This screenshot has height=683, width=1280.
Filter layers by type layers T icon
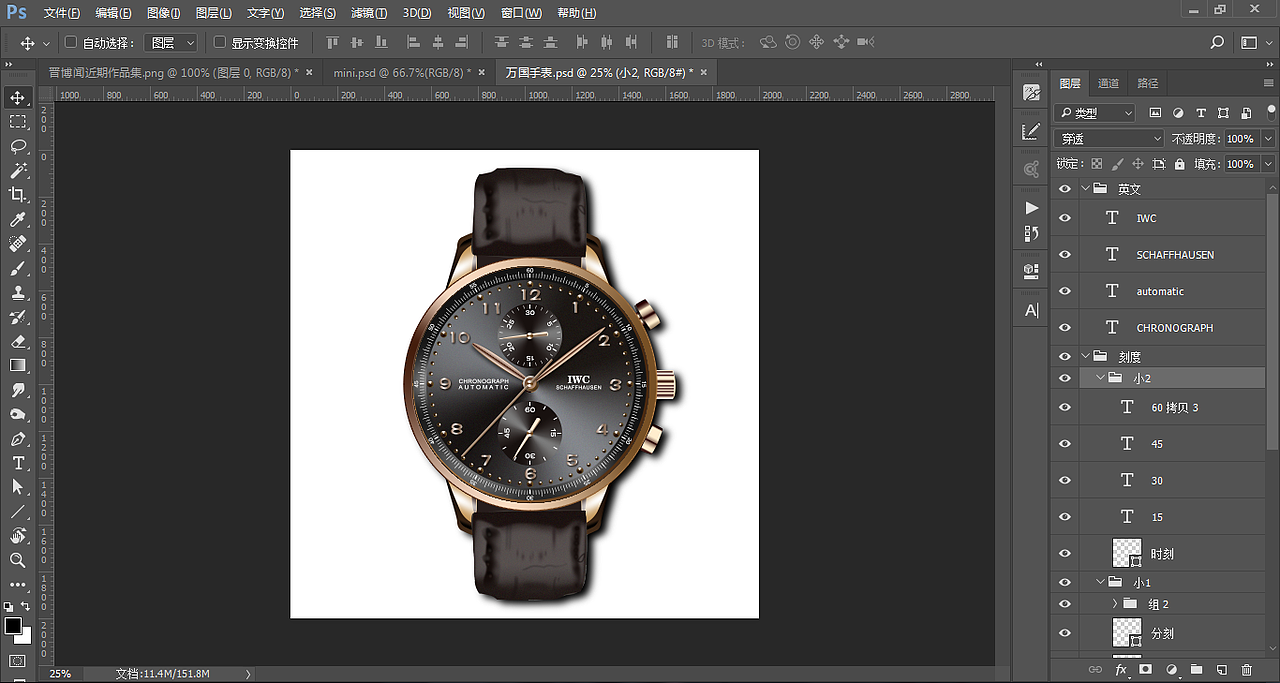point(1201,113)
